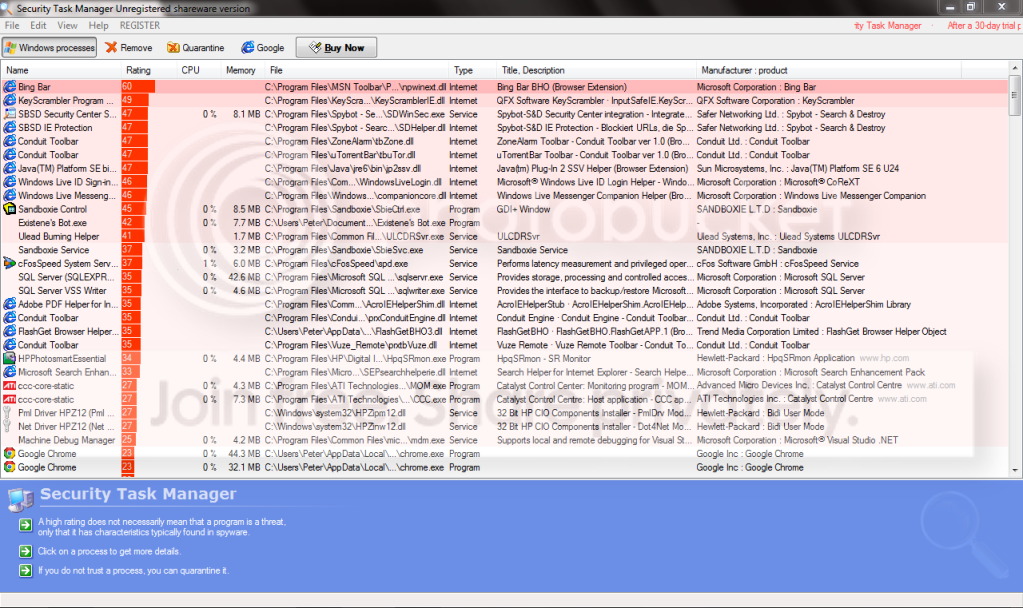Click the SBSD Security Center icon
The width and height of the screenshot is (1023, 608).
pyautogui.click(x=10, y=114)
